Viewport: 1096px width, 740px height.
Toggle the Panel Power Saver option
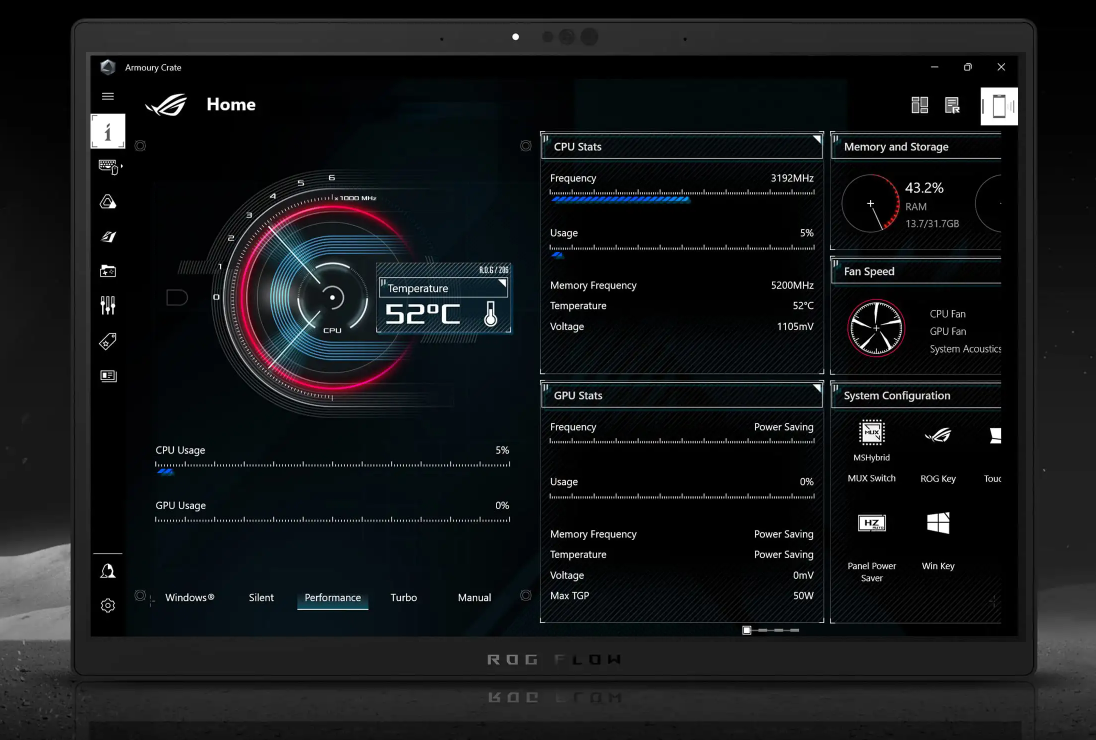pyautogui.click(x=871, y=523)
